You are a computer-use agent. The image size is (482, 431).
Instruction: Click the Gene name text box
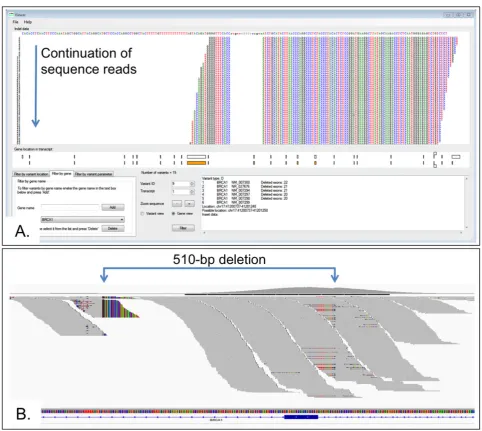point(70,207)
